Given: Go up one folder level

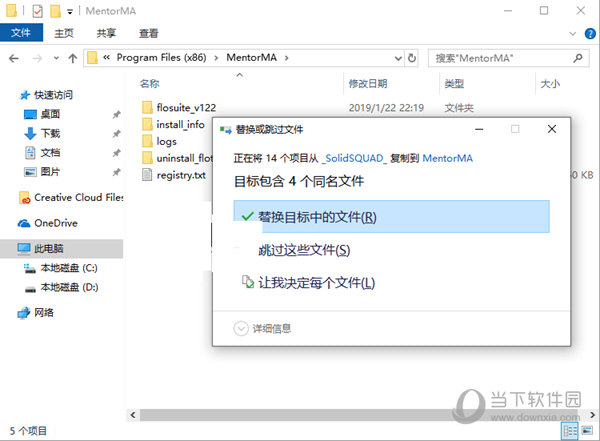Looking at the screenshot, I should pos(73,58).
